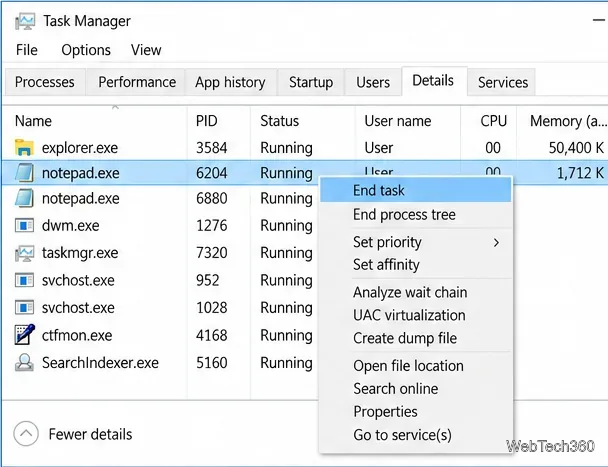Choose Open file location
Viewport: 608px width, 467px height.
coord(416,366)
